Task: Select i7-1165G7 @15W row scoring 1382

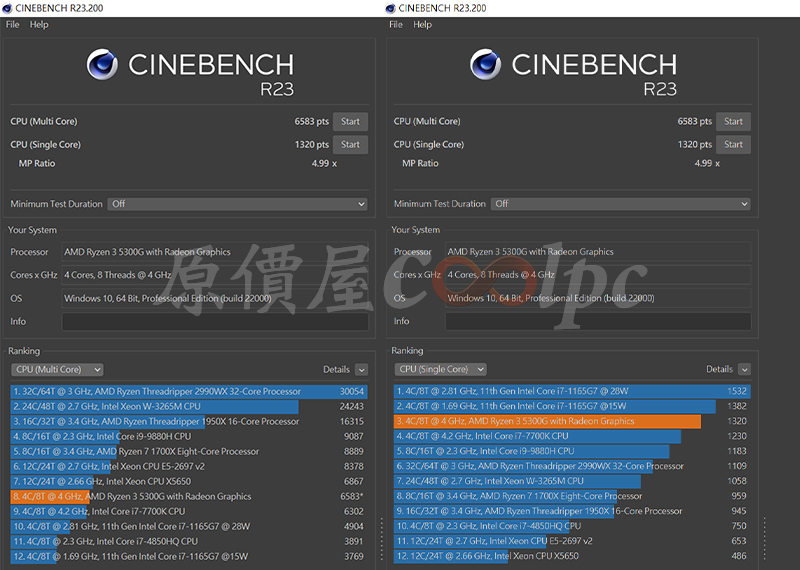Action: click(x=572, y=406)
